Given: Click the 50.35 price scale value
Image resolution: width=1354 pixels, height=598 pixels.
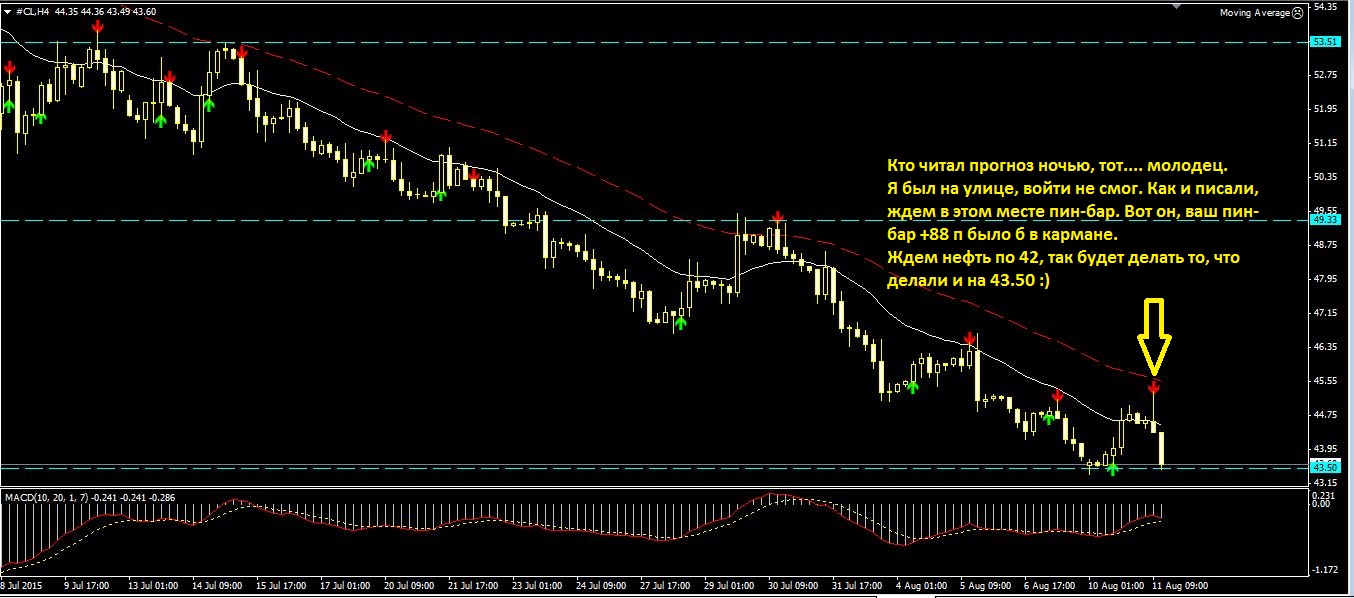Looking at the screenshot, I should pyautogui.click(x=1326, y=177).
